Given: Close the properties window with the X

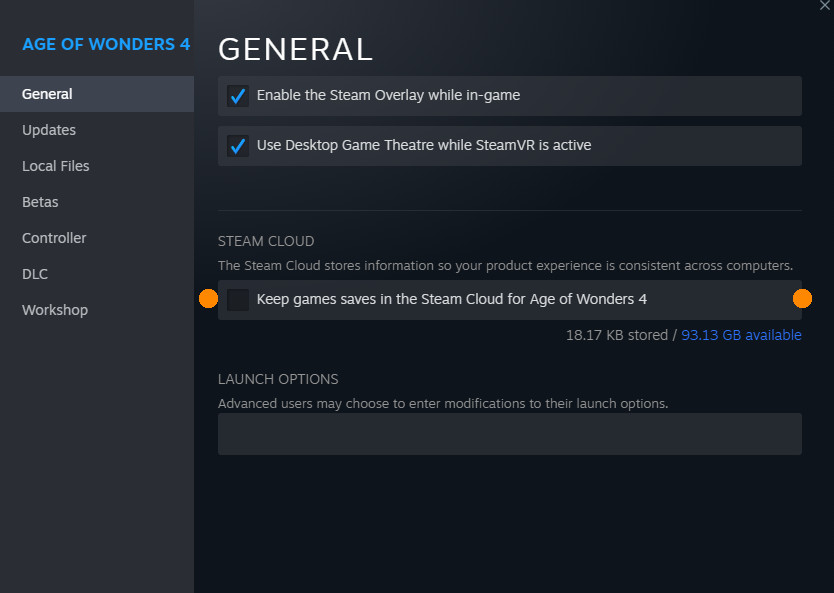Looking at the screenshot, I should 824,6.
